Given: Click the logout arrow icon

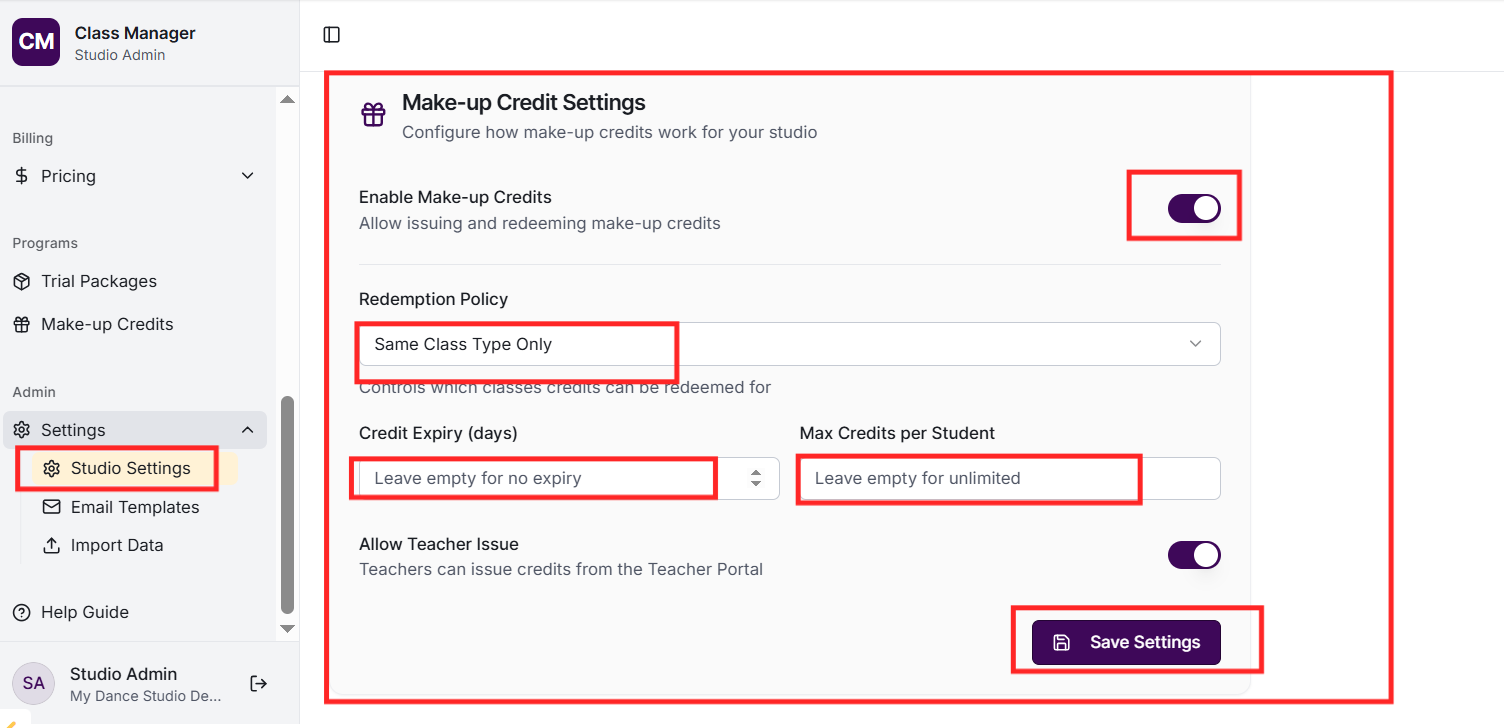Looking at the screenshot, I should 258,683.
